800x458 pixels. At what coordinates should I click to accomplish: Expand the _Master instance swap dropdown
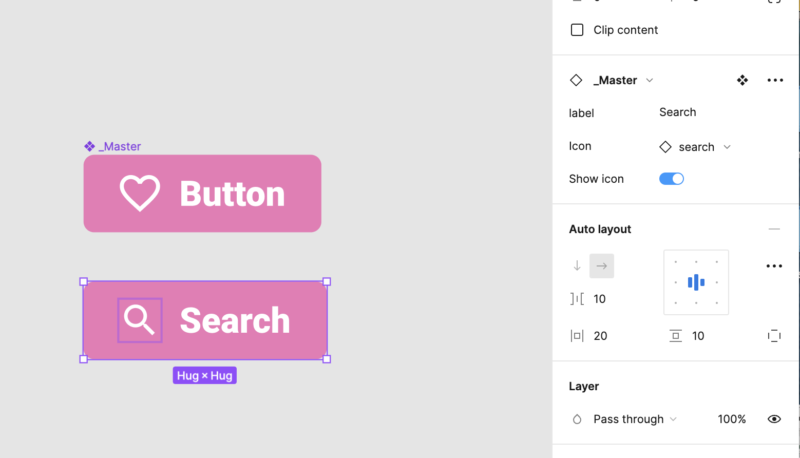(650, 80)
